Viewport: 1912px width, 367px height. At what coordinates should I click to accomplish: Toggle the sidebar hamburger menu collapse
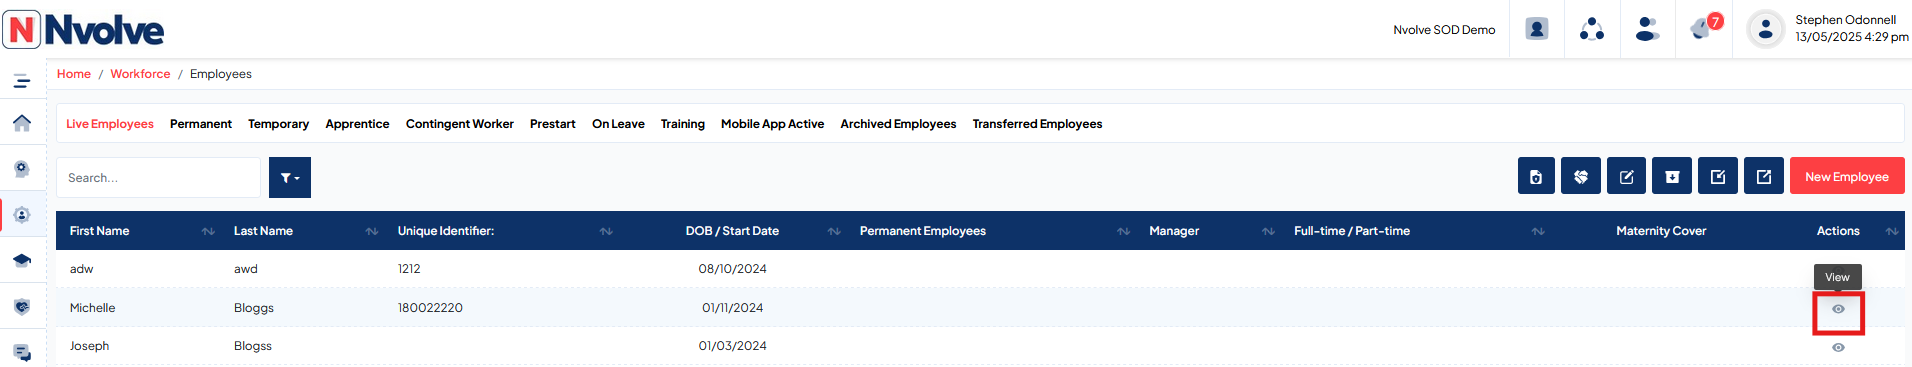tap(22, 81)
